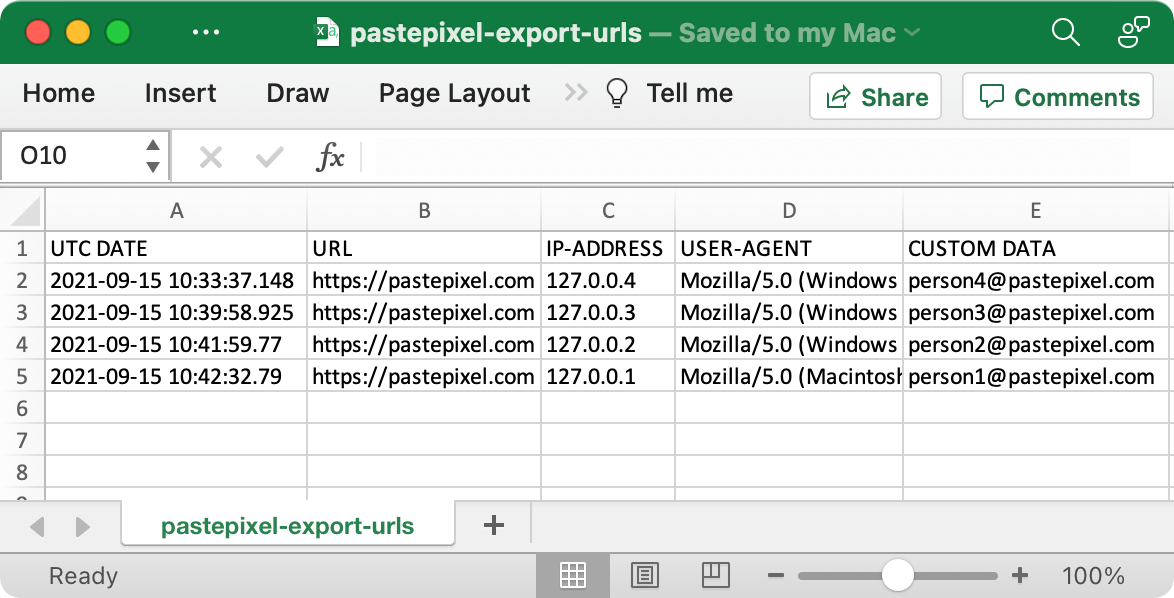
Task: Select cell with 2021-09-15 10:42:32.79
Action: tap(177, 376)
